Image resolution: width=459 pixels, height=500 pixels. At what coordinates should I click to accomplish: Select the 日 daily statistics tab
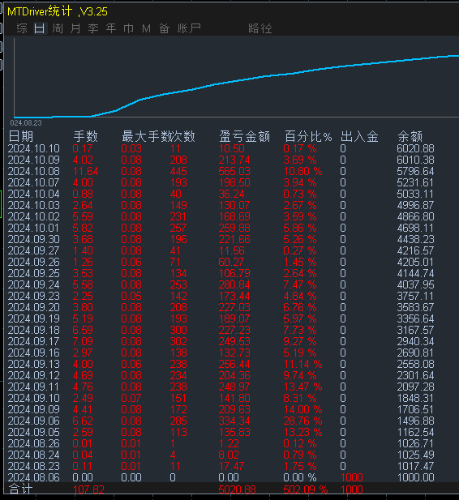(40, 28)
